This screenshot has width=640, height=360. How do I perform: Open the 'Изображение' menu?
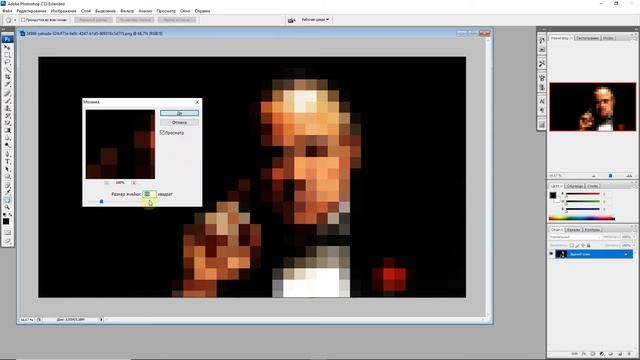tap(63, 11)
